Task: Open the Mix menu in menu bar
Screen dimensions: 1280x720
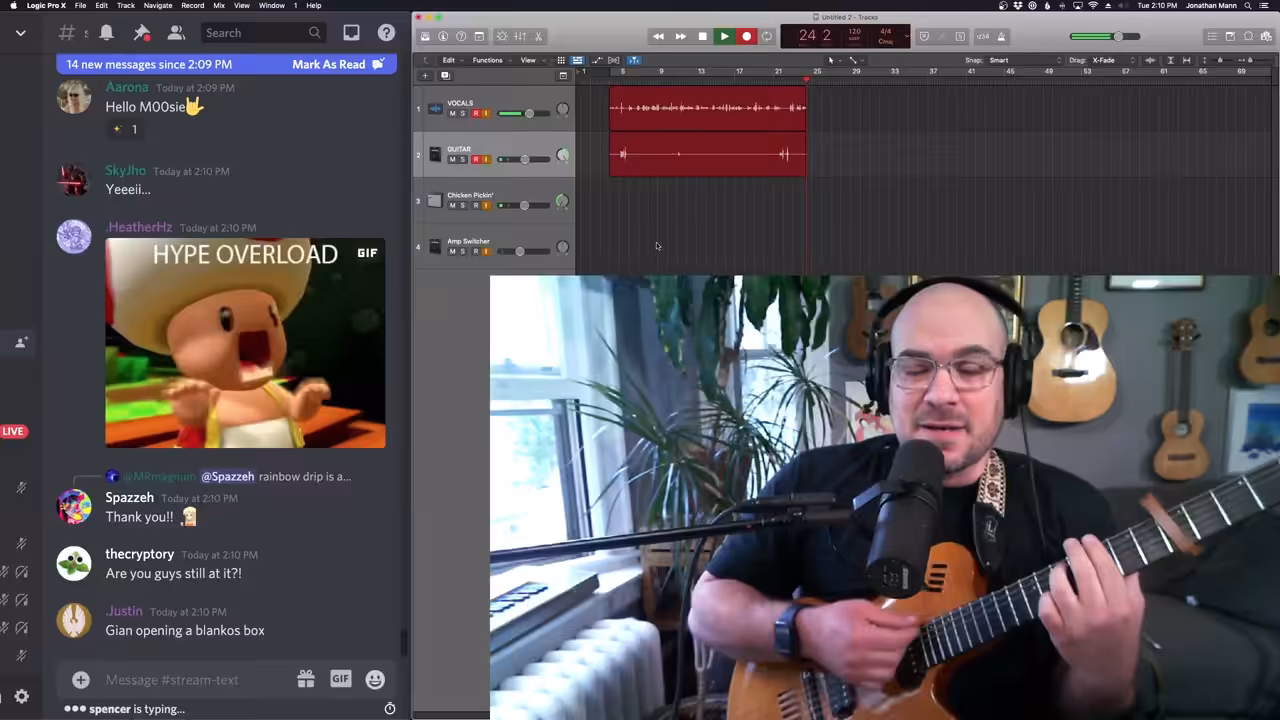Action: (219, 5)
